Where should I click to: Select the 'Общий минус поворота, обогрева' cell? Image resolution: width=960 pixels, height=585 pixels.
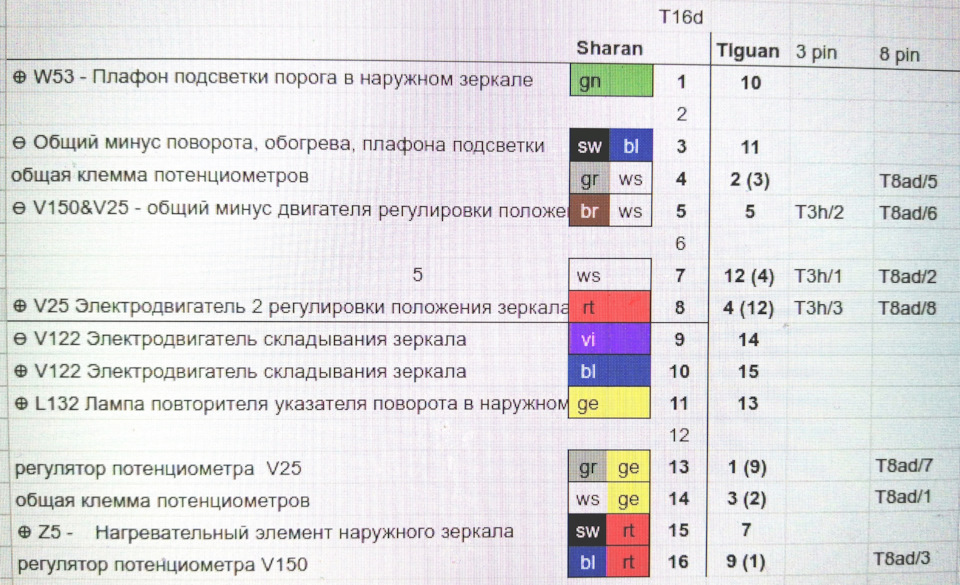point(279,144)
